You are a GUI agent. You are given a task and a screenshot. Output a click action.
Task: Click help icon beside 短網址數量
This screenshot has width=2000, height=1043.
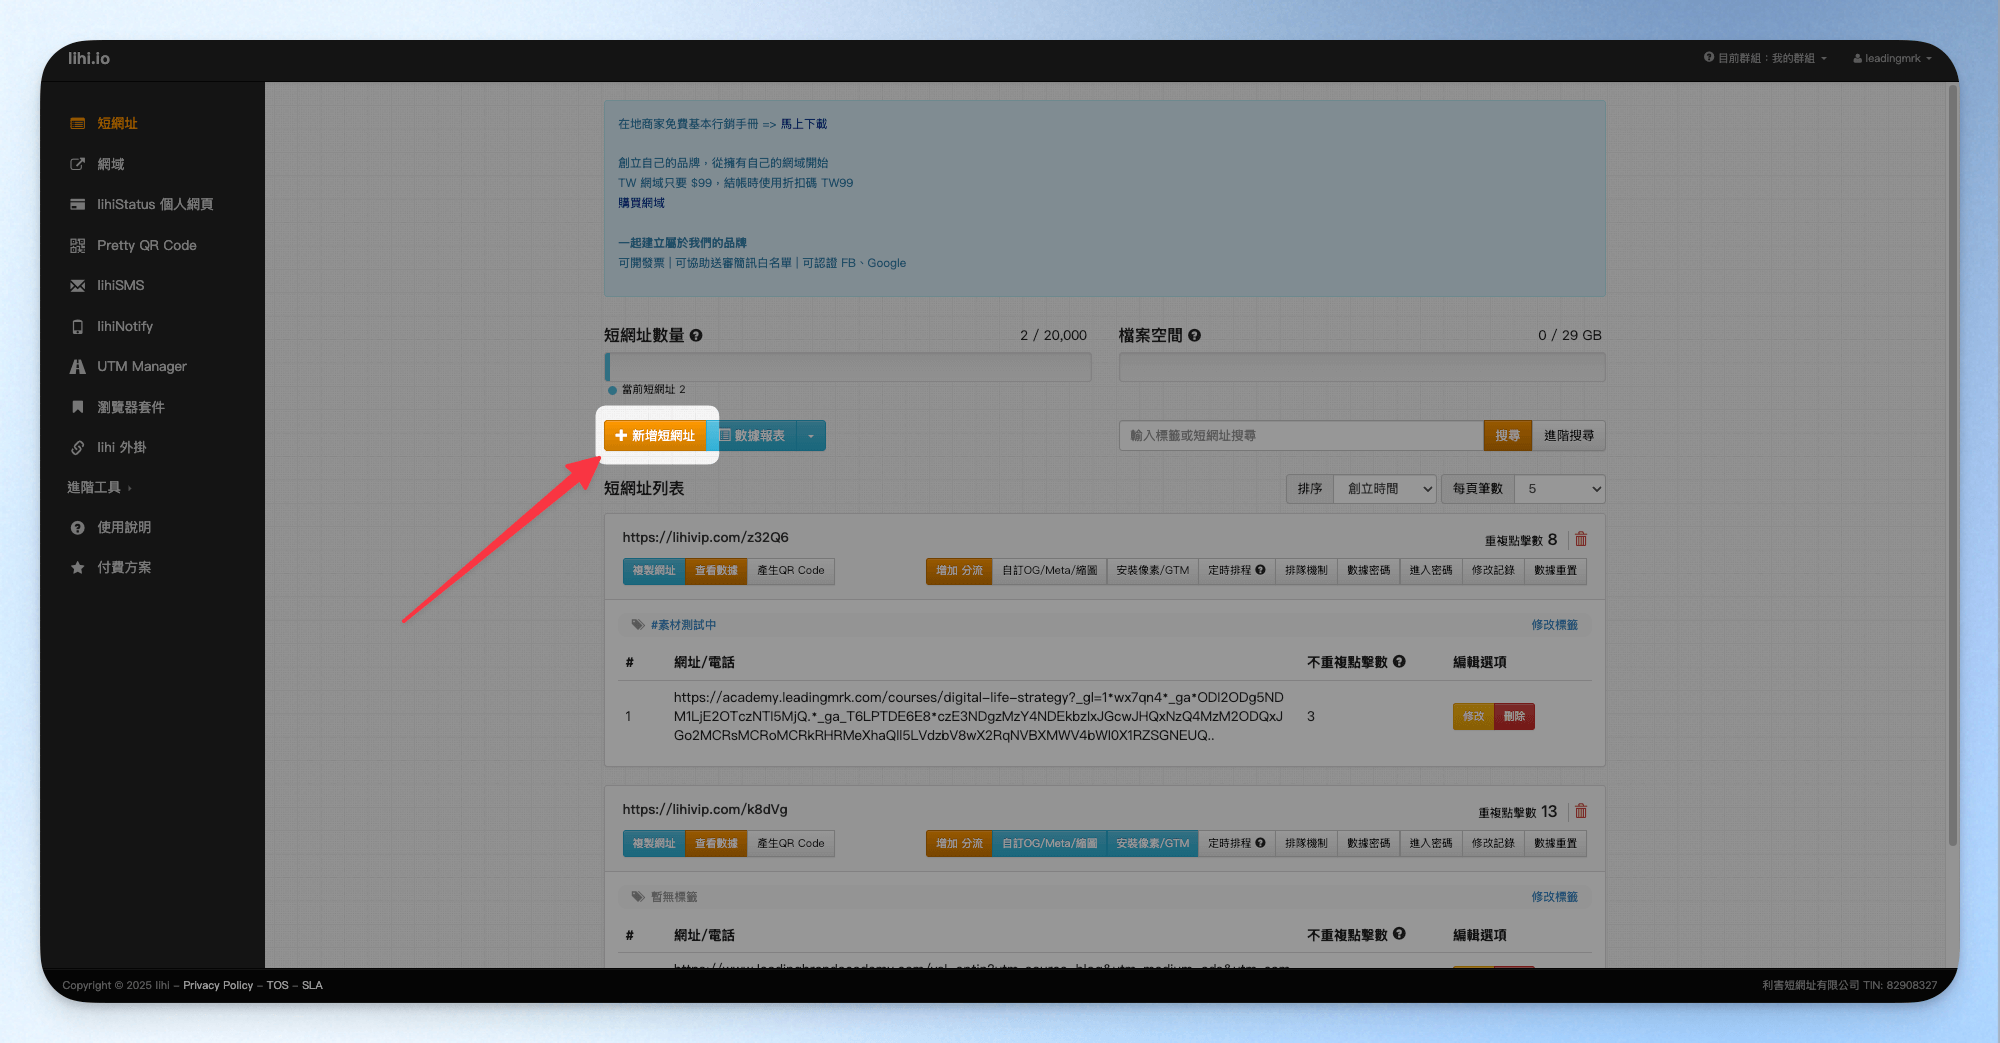(696, 336)
